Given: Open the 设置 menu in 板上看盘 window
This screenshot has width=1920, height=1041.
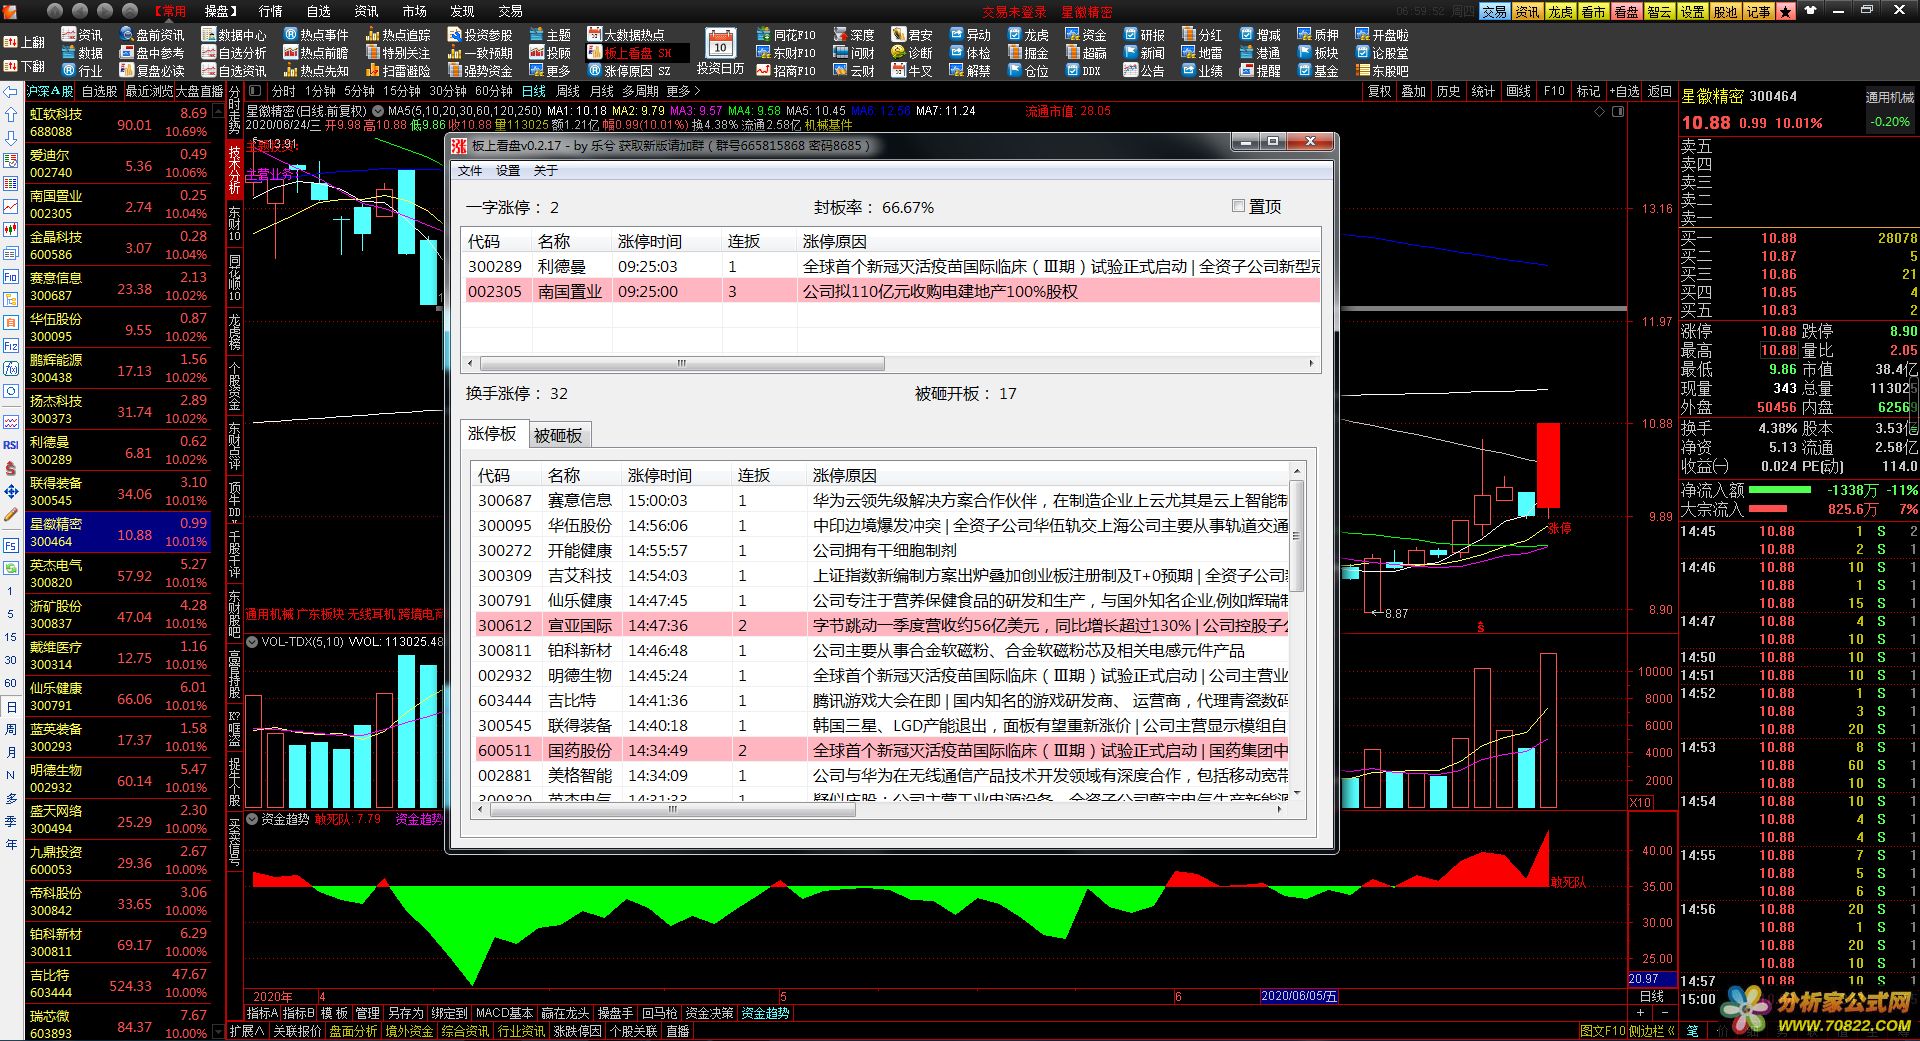Looking at the screenshot, I should [508, 171].
